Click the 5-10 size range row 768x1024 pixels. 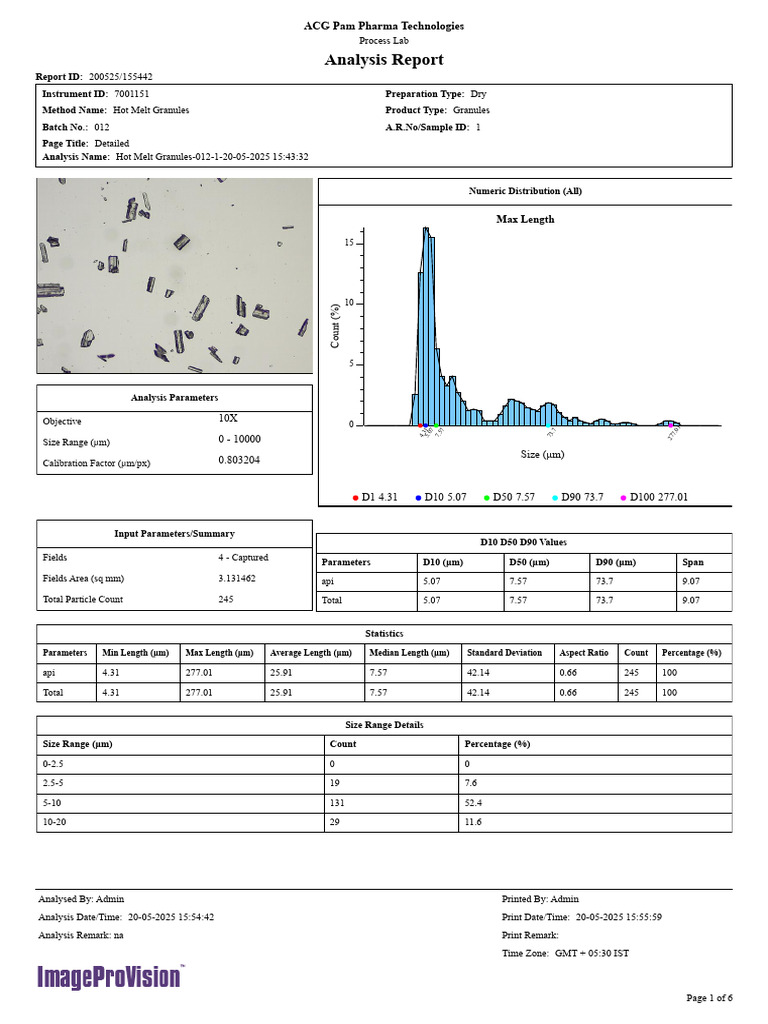coord(384,803)
